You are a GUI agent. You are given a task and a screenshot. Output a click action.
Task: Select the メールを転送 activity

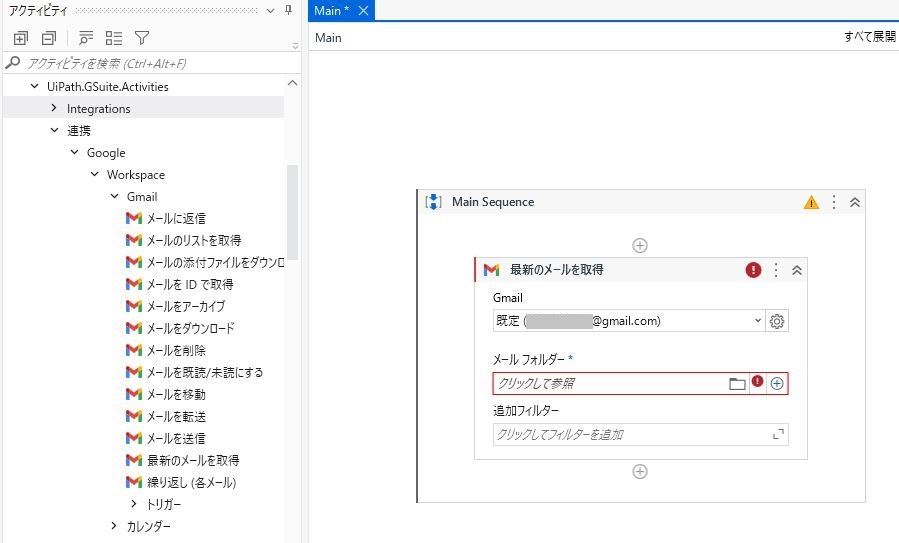(x=165, y=416)
